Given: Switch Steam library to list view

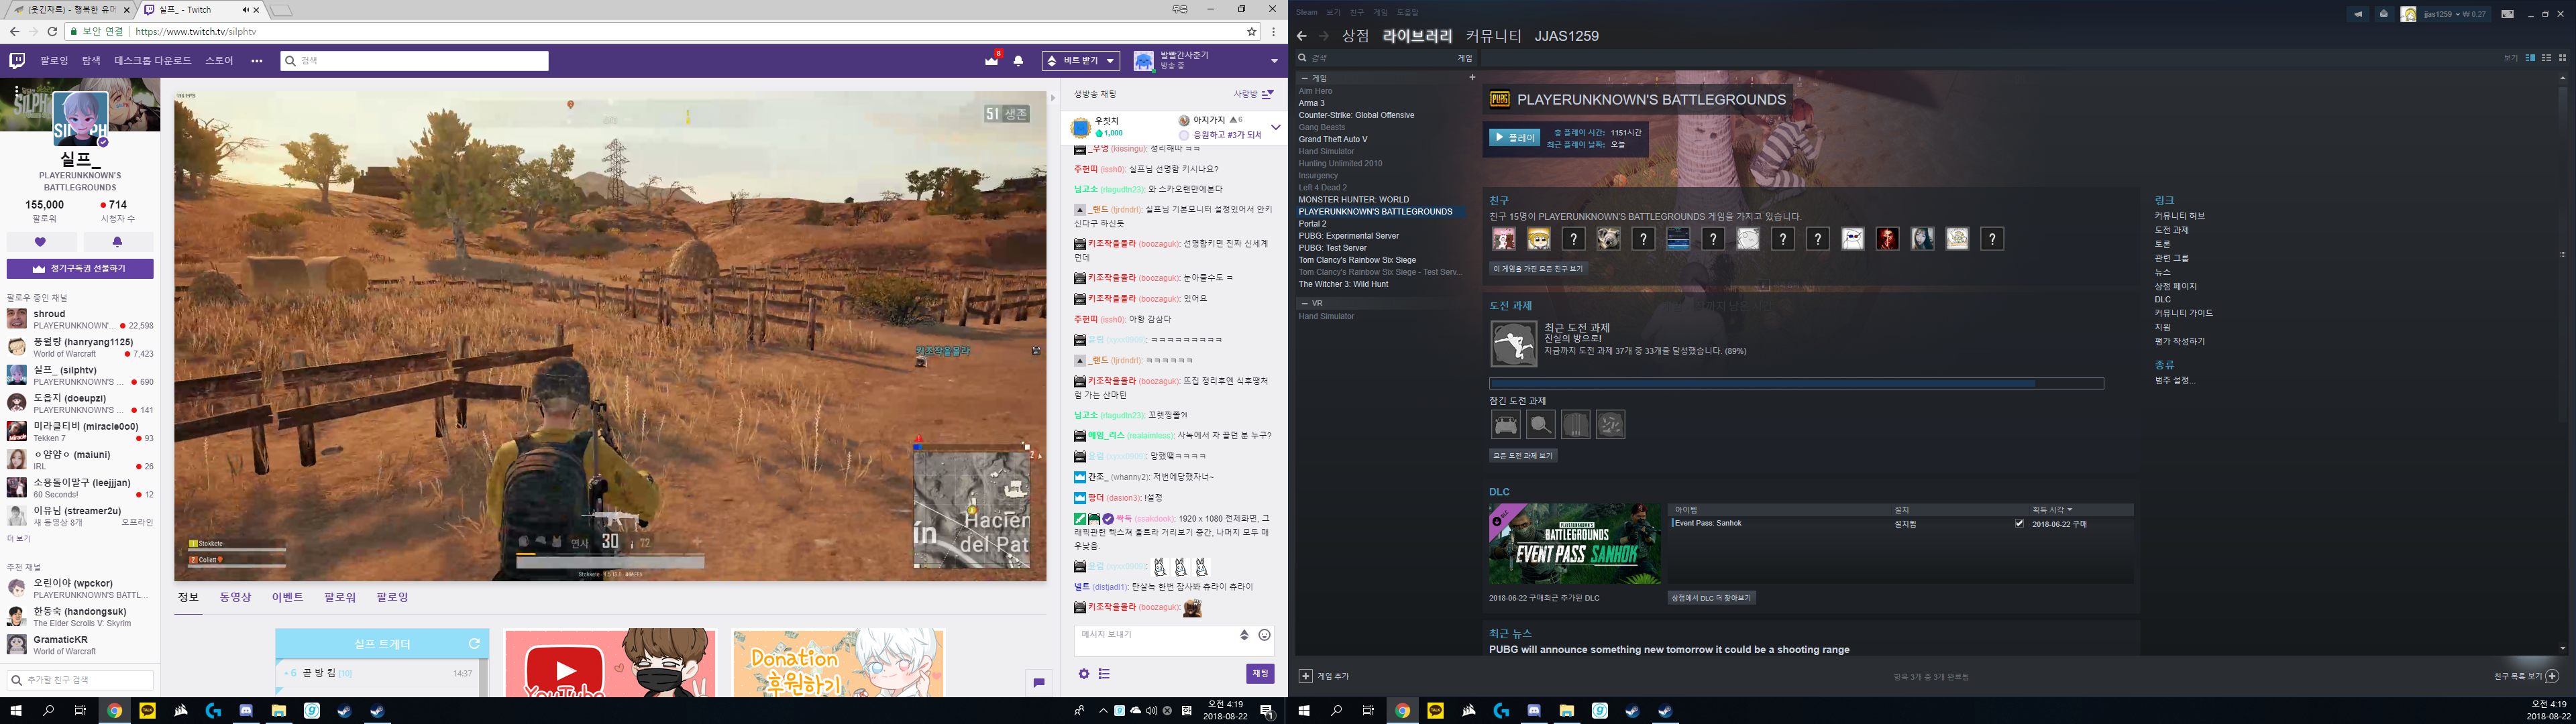Looking at the screenshot, I should 2547,58.
